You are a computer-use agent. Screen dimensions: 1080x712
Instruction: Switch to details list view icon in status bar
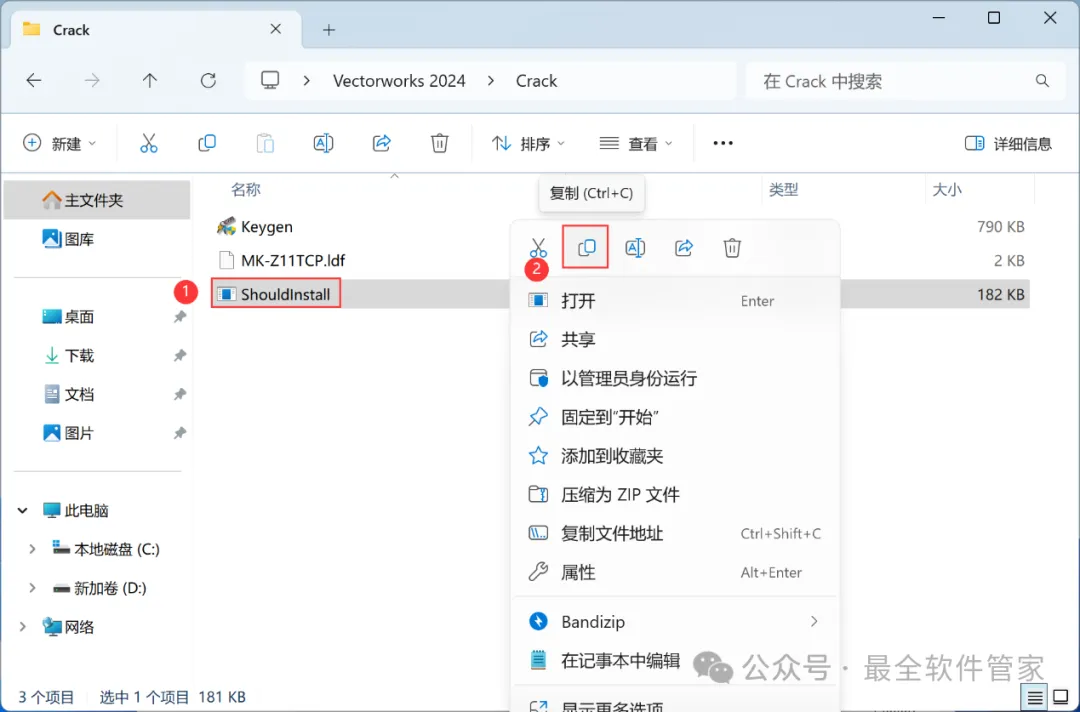[1035, 698]
